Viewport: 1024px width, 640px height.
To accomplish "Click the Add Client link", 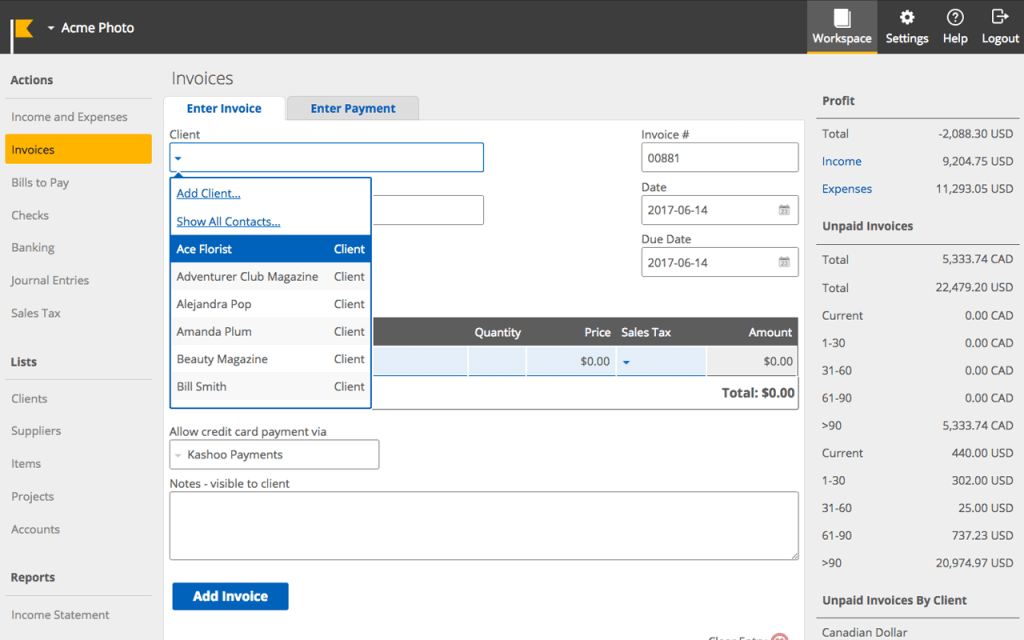I will pos(208,193).
